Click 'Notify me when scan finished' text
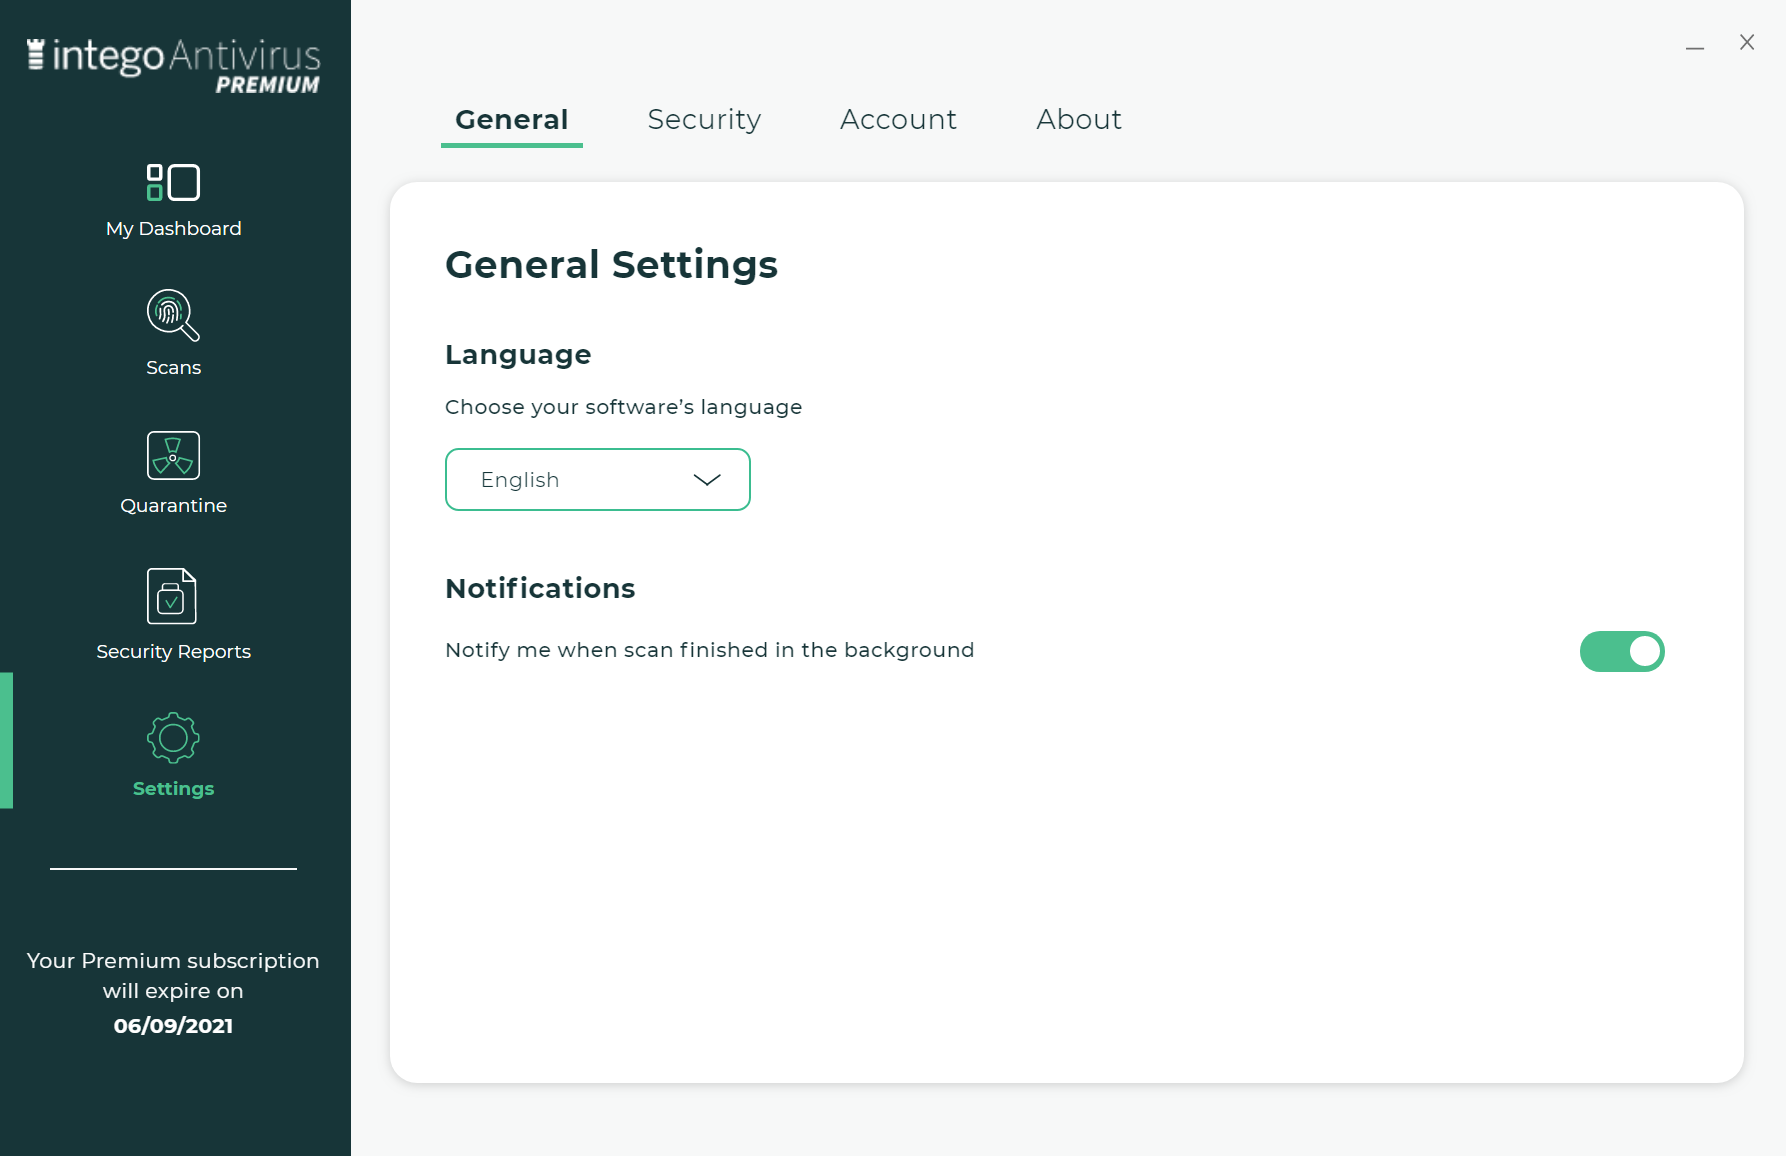 coord(710,650)
